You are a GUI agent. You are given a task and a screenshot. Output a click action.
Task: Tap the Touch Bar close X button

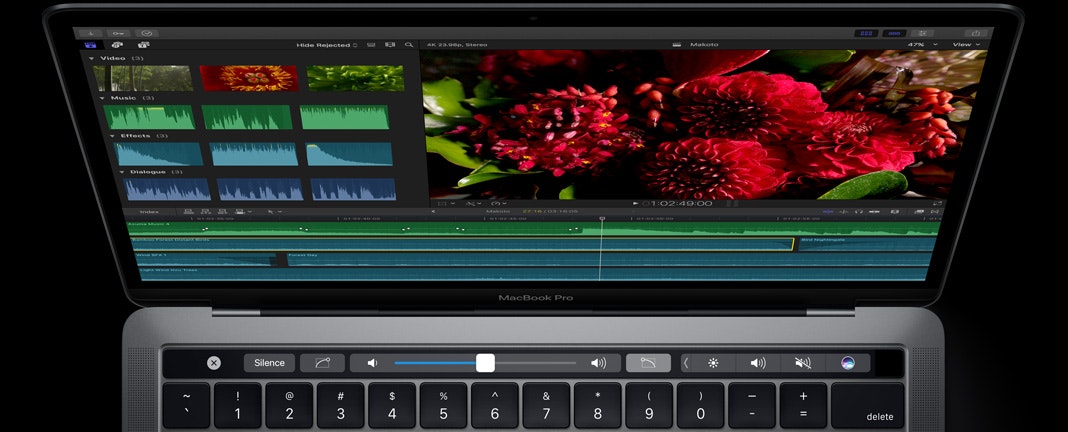pos(214,363)
